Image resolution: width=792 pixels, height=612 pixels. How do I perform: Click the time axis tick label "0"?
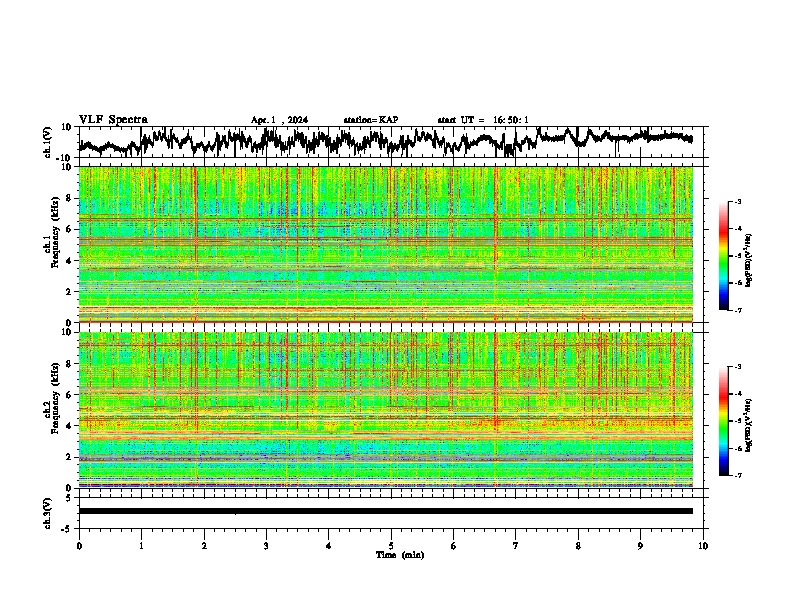(x=79, y=546)
